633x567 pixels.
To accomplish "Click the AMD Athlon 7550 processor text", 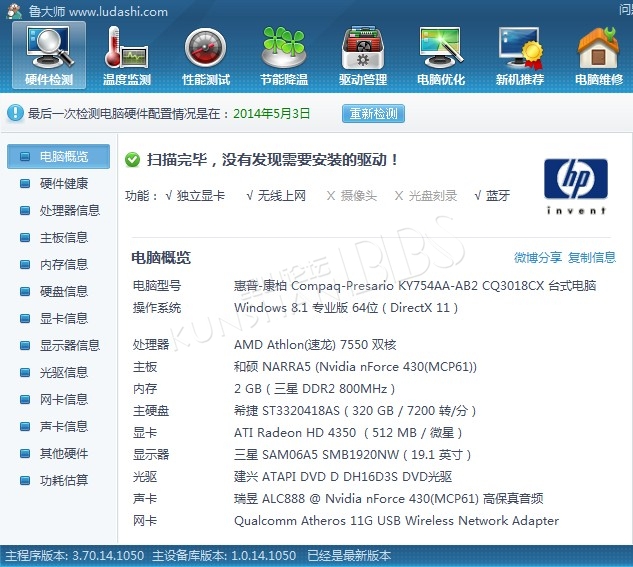I will 315,345.
